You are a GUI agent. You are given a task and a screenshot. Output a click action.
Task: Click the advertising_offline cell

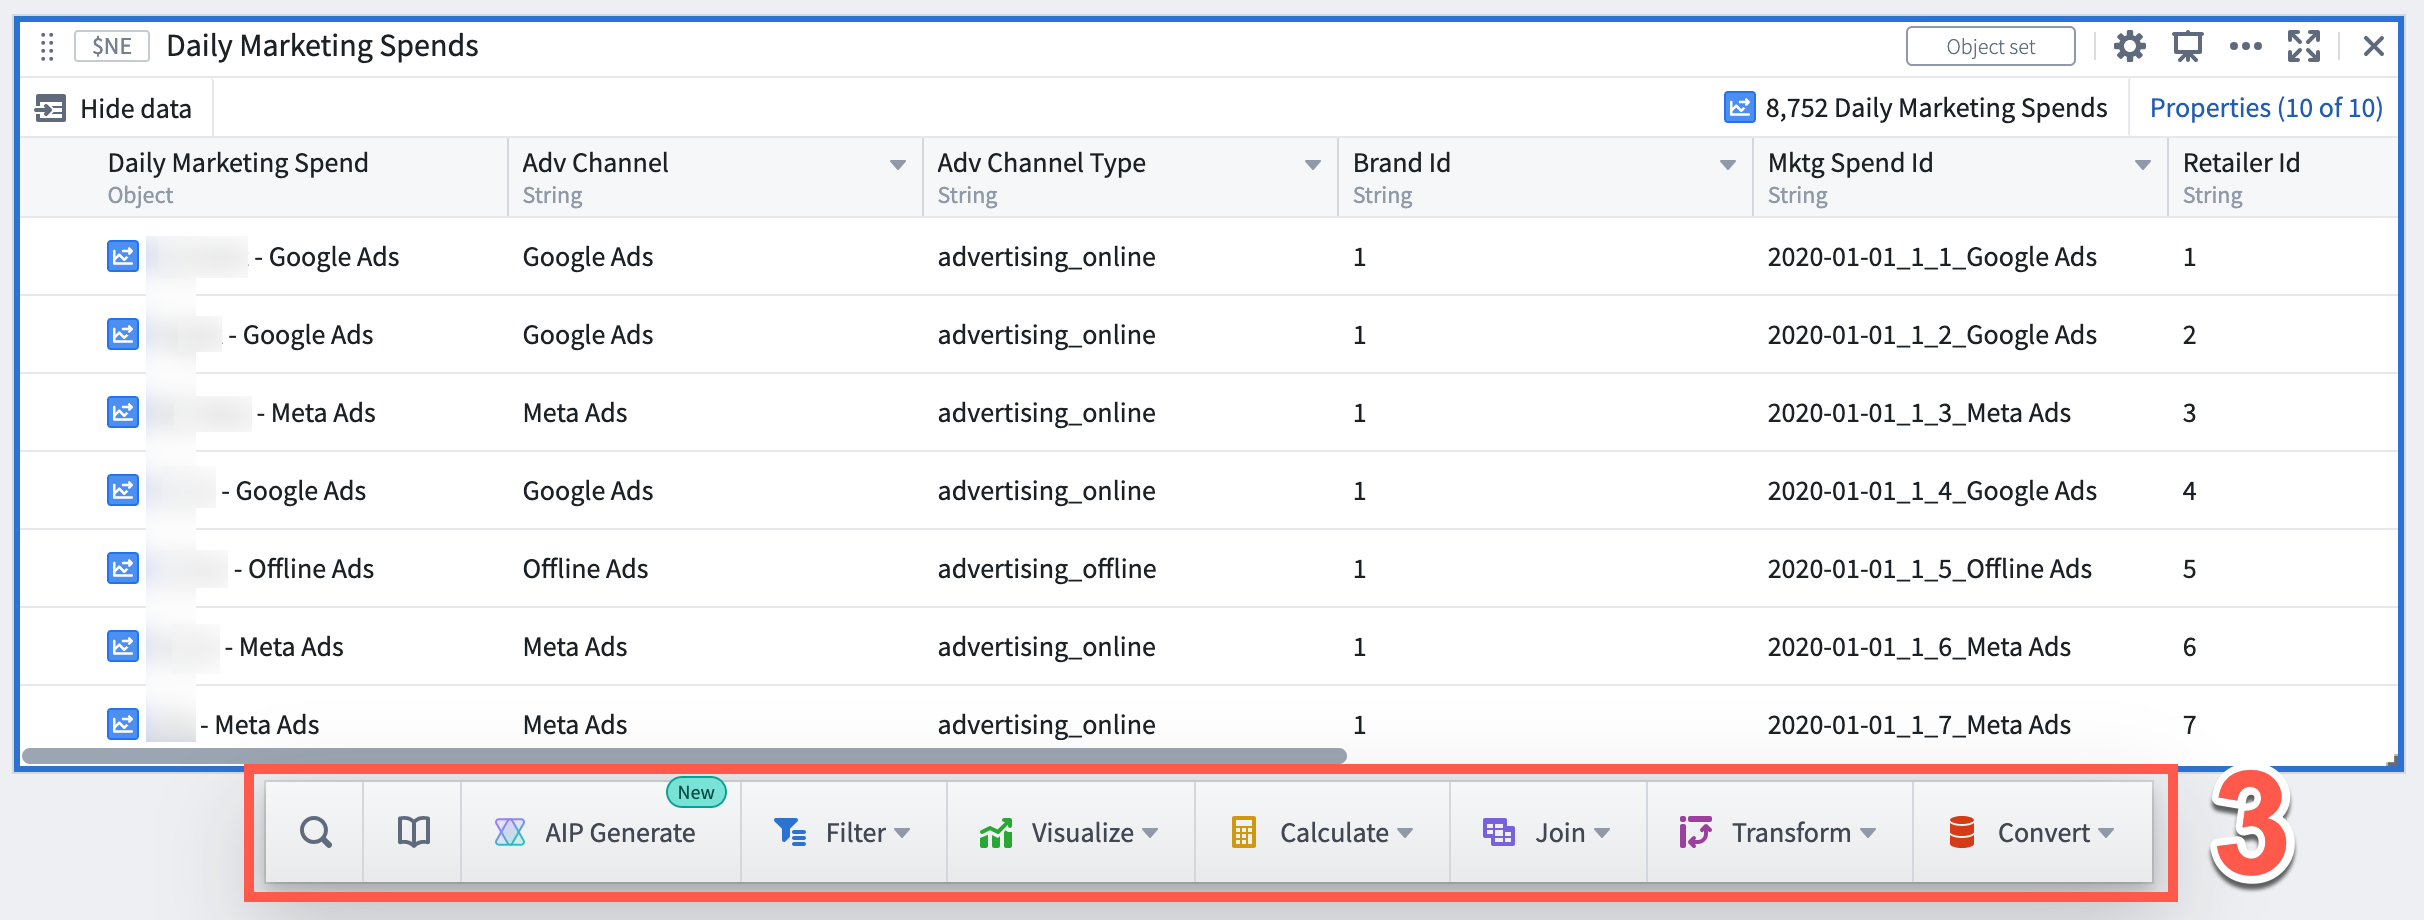(1047, 569)
